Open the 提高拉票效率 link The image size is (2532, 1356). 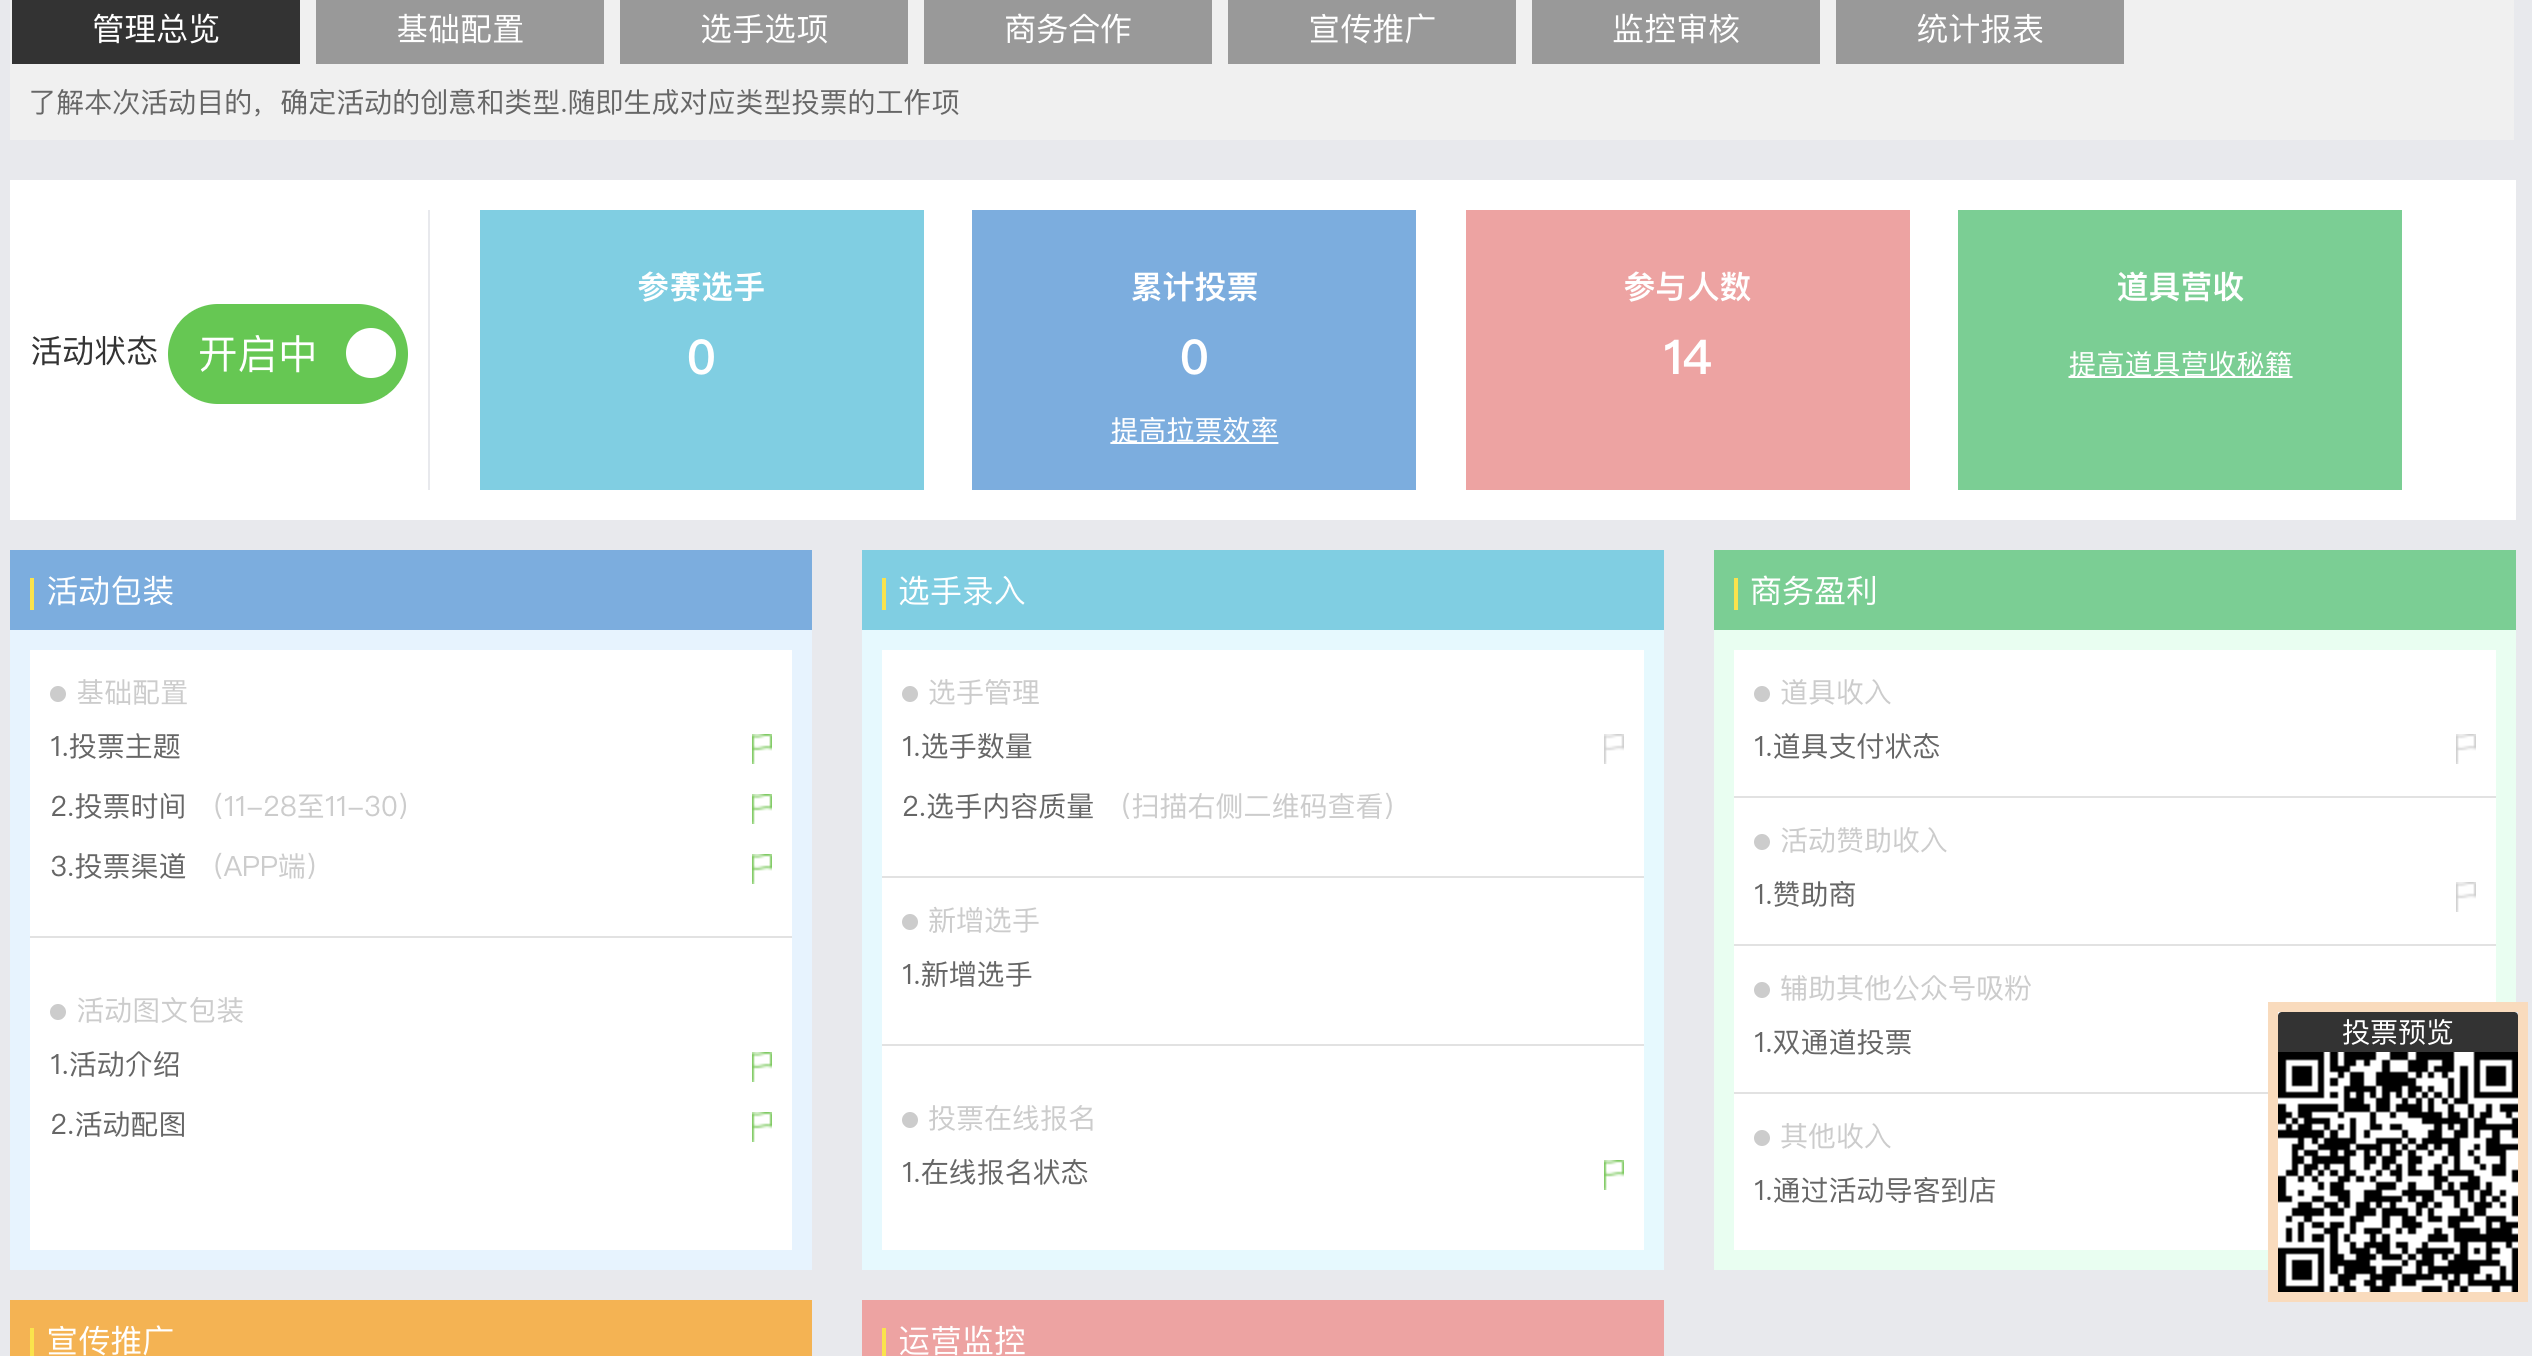1193,431
